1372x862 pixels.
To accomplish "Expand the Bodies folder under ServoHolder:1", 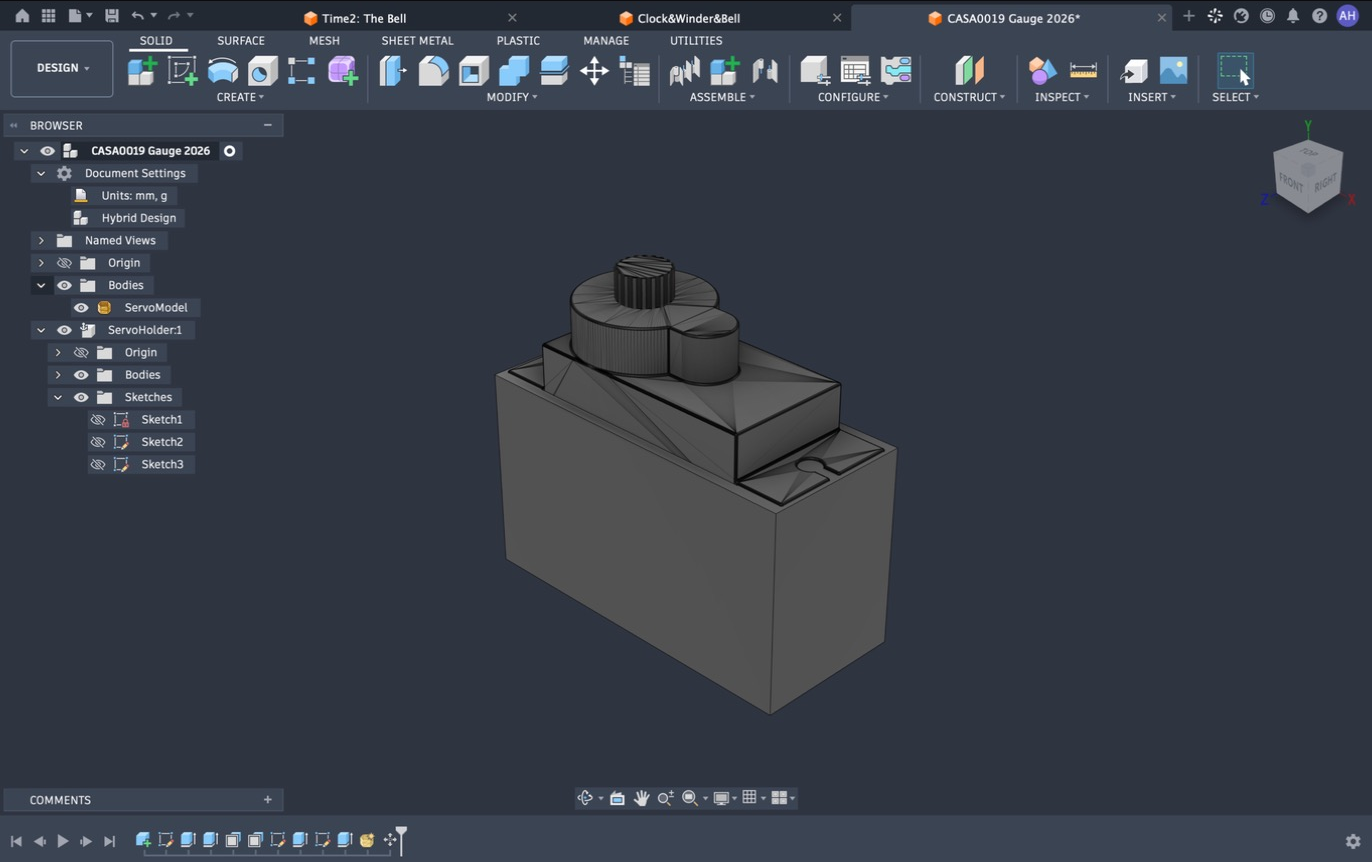I will (x=58, y=375).
